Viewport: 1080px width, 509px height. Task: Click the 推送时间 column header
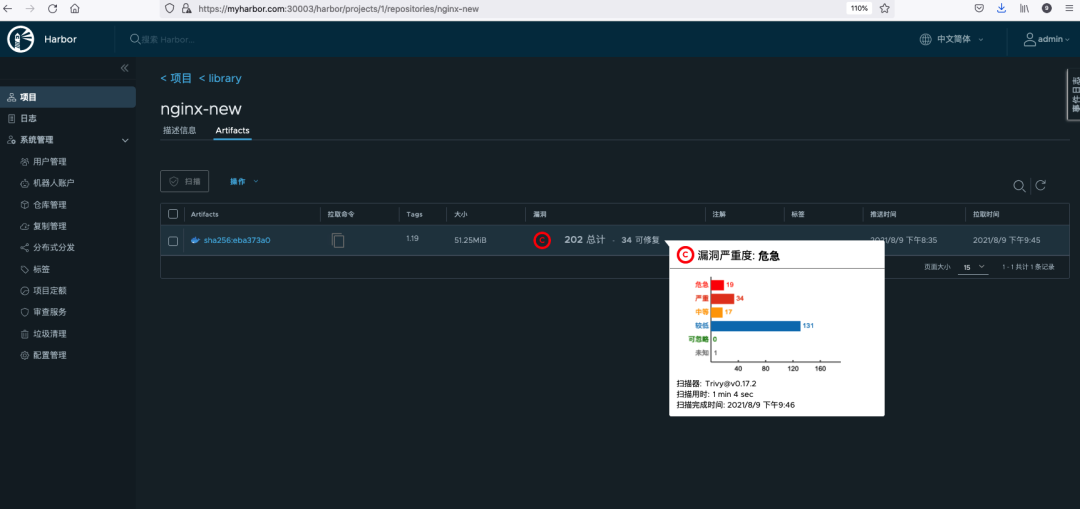[883, 214]
